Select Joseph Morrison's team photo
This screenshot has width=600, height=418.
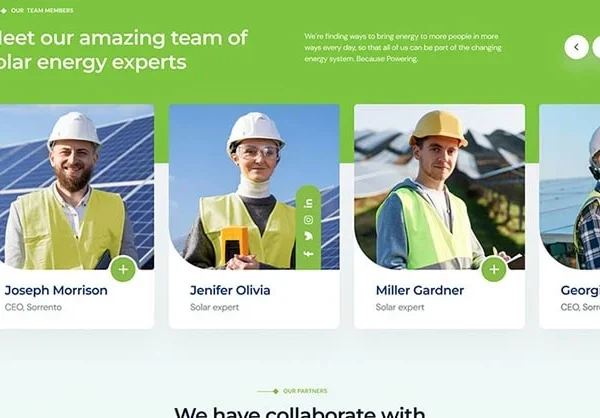click(77, 187)
